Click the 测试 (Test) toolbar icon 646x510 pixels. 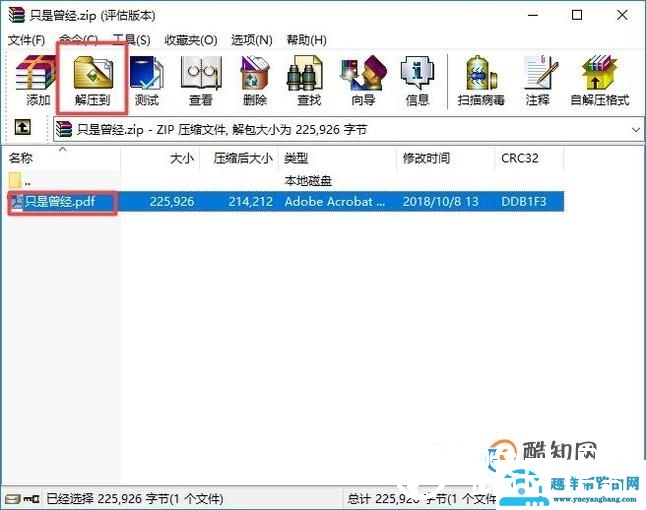coord(147,73)
